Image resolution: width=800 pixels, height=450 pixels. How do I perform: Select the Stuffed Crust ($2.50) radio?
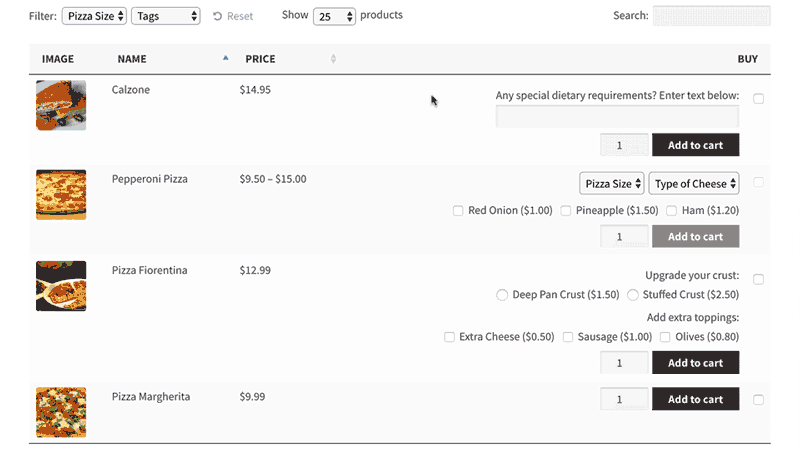633,295
